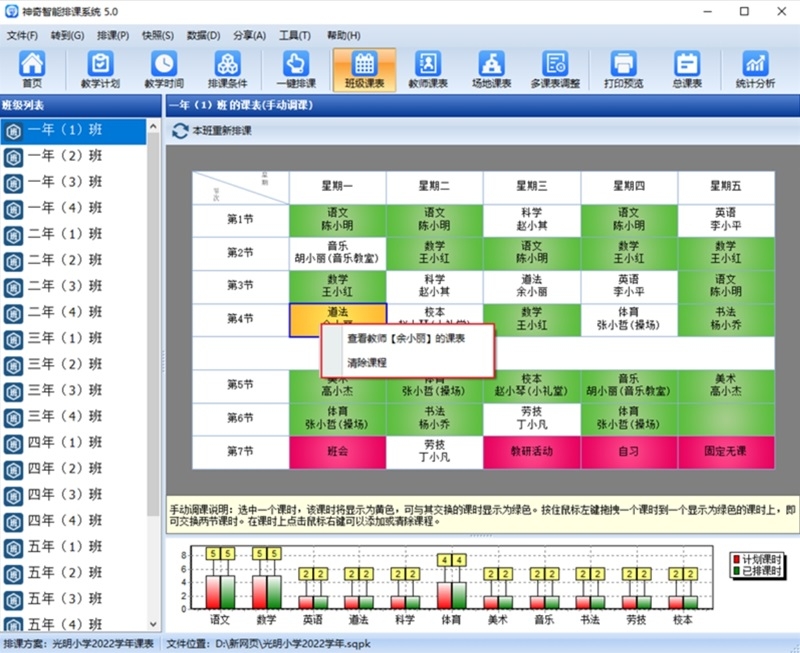Choose 清除课程 in the context menu
800x653 pixels.
click(367, 363)
